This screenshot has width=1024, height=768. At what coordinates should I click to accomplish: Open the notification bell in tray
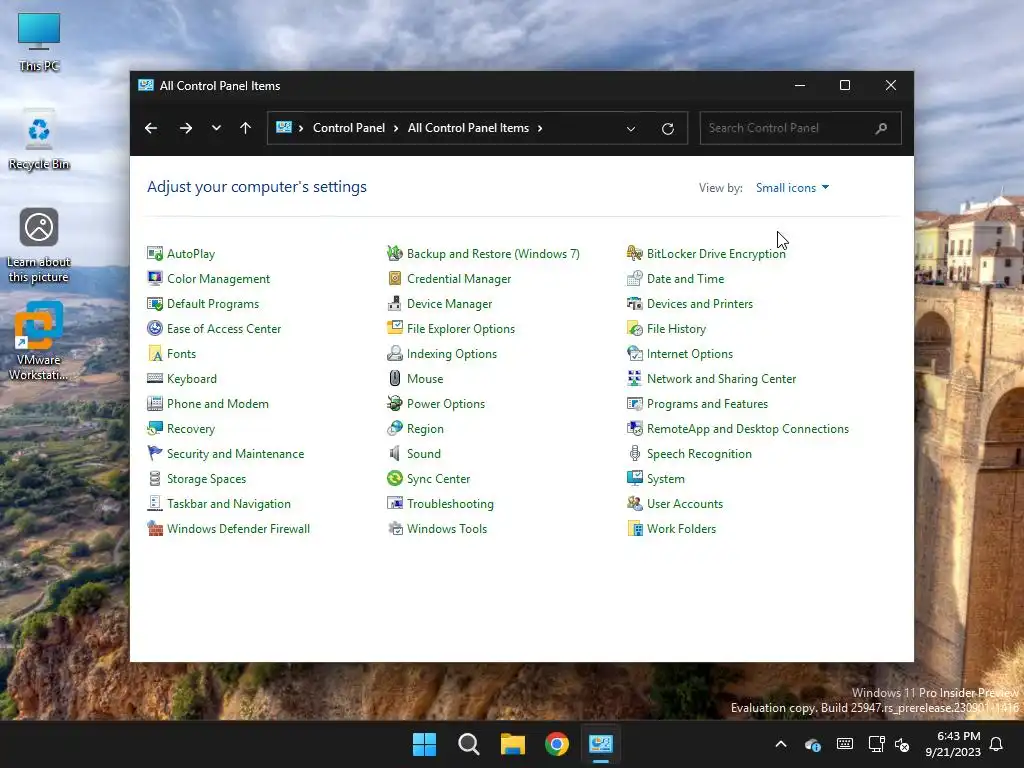coord(997,744)
